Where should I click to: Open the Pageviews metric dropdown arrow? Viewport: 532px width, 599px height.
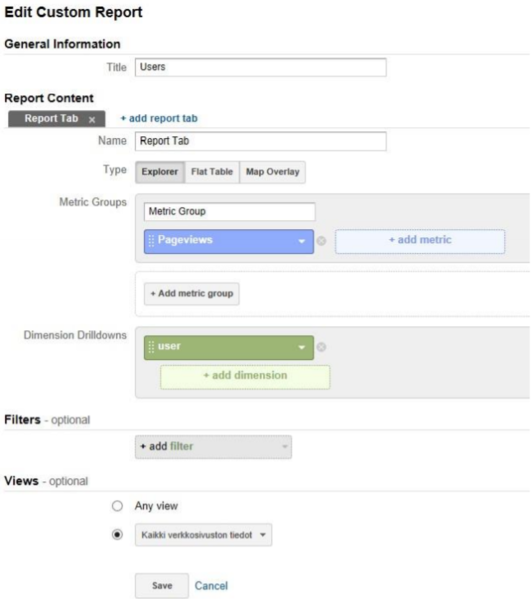[x=302, y=241]
